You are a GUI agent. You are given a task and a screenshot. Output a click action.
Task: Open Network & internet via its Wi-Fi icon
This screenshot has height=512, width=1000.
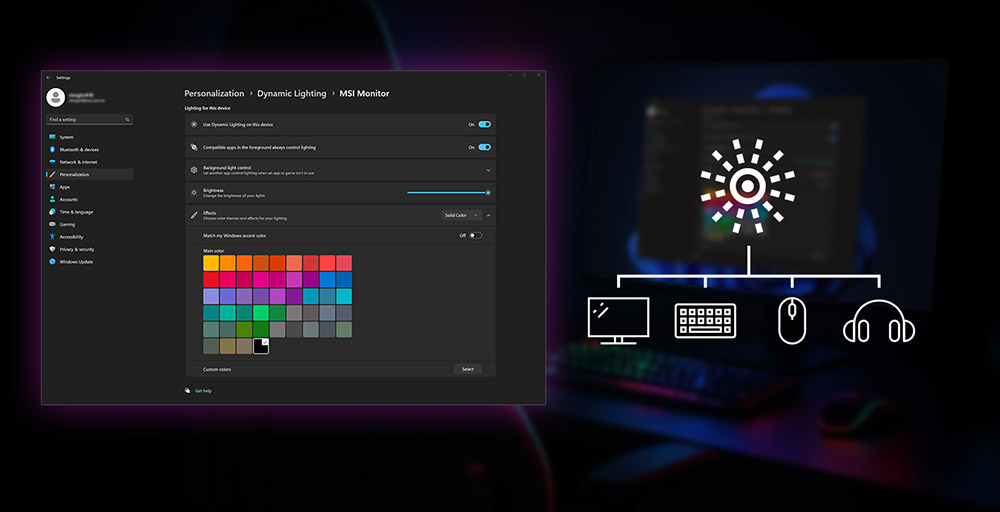(x=52, y=162)
